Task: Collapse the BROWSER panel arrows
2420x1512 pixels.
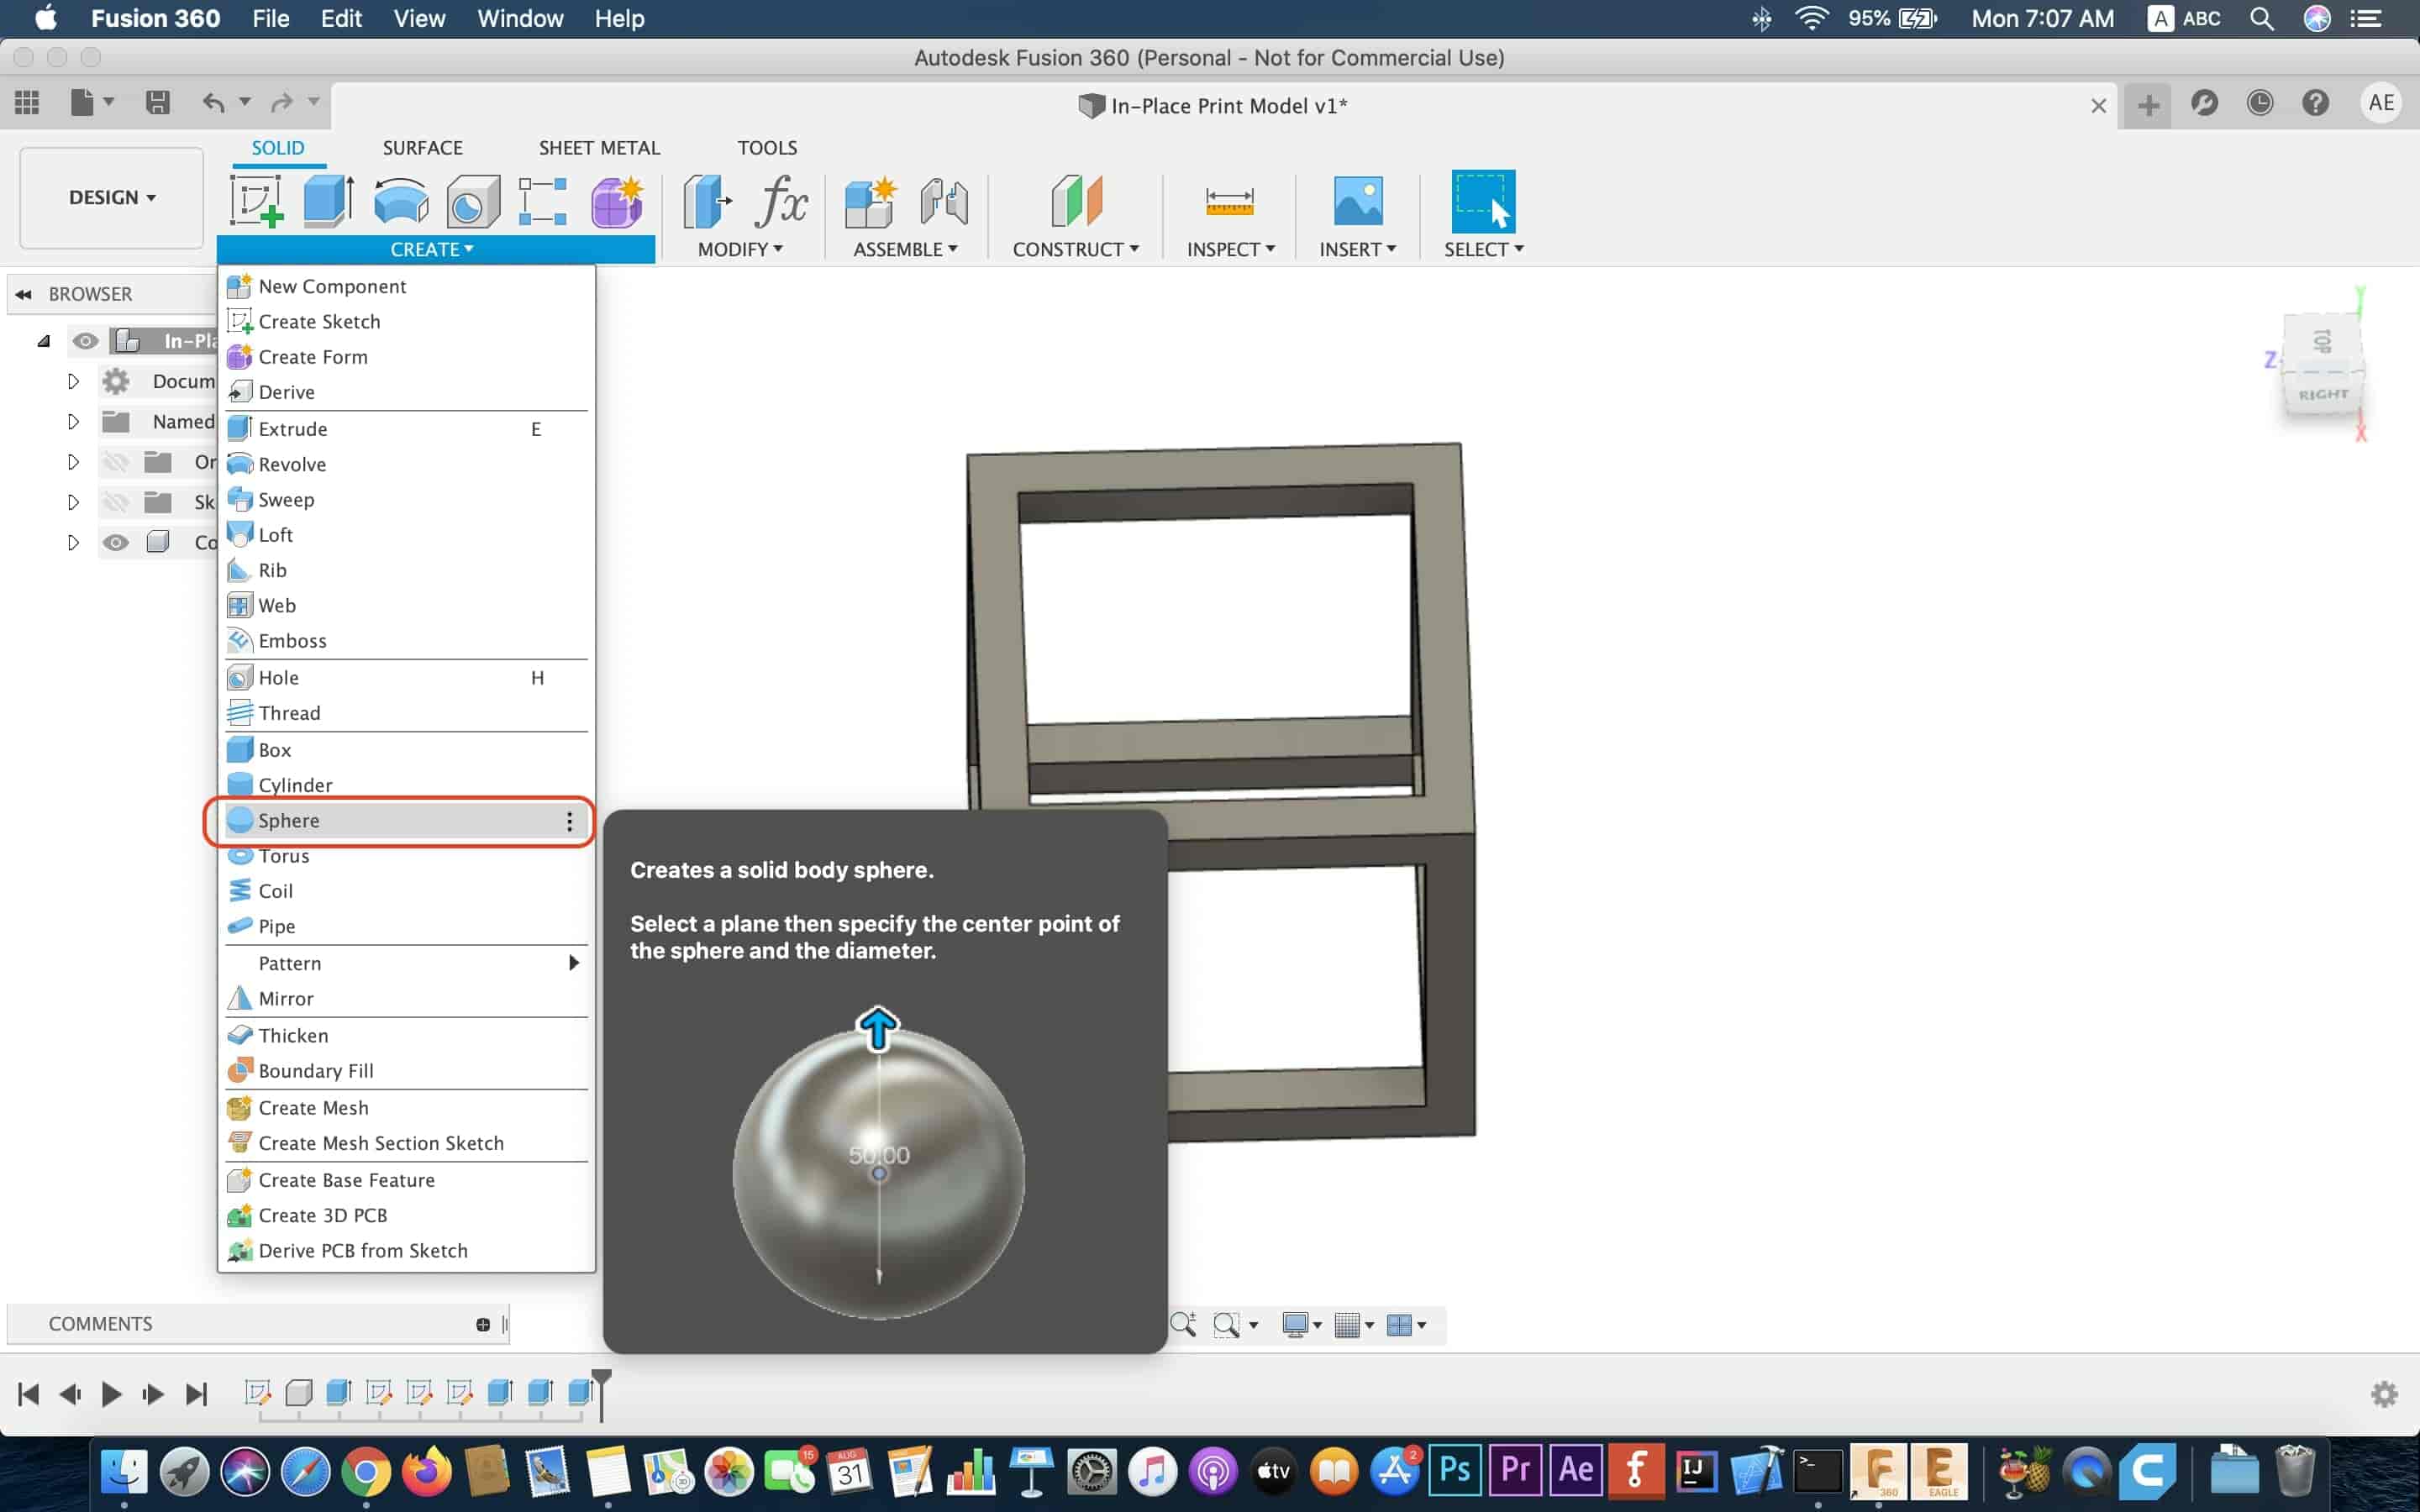Action: coord(23,294)
